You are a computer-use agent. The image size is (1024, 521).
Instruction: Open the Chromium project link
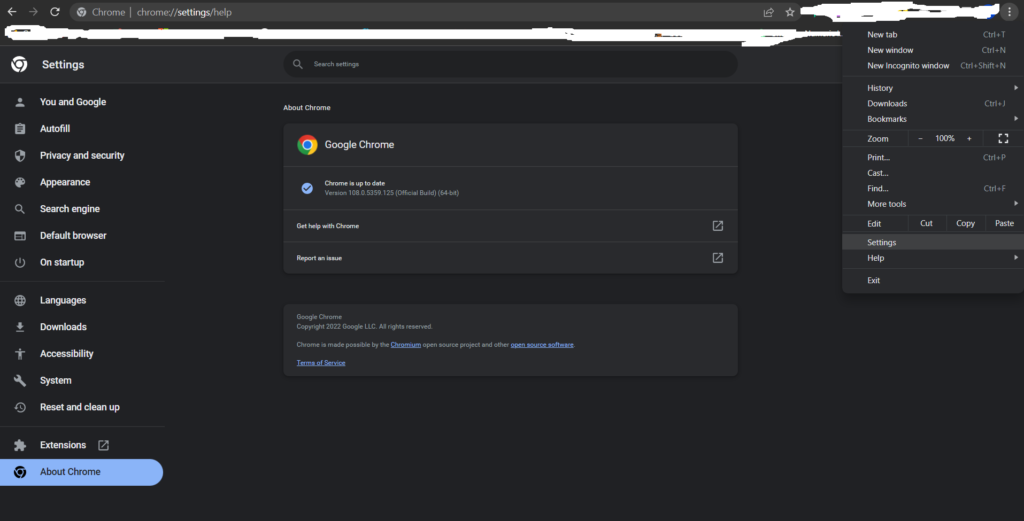[x=406, y=345]
